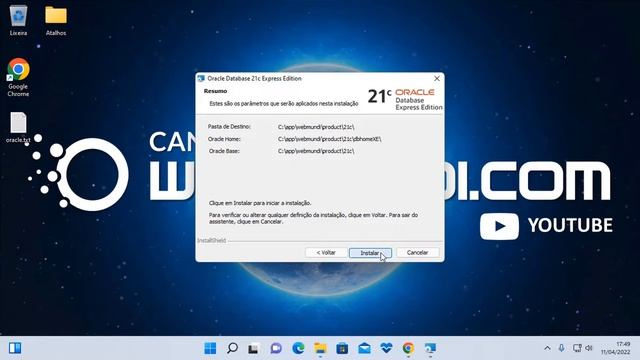Open File Explorer from taskbar
The height and width of the screenshot is (360, 640).
point(320,348)
